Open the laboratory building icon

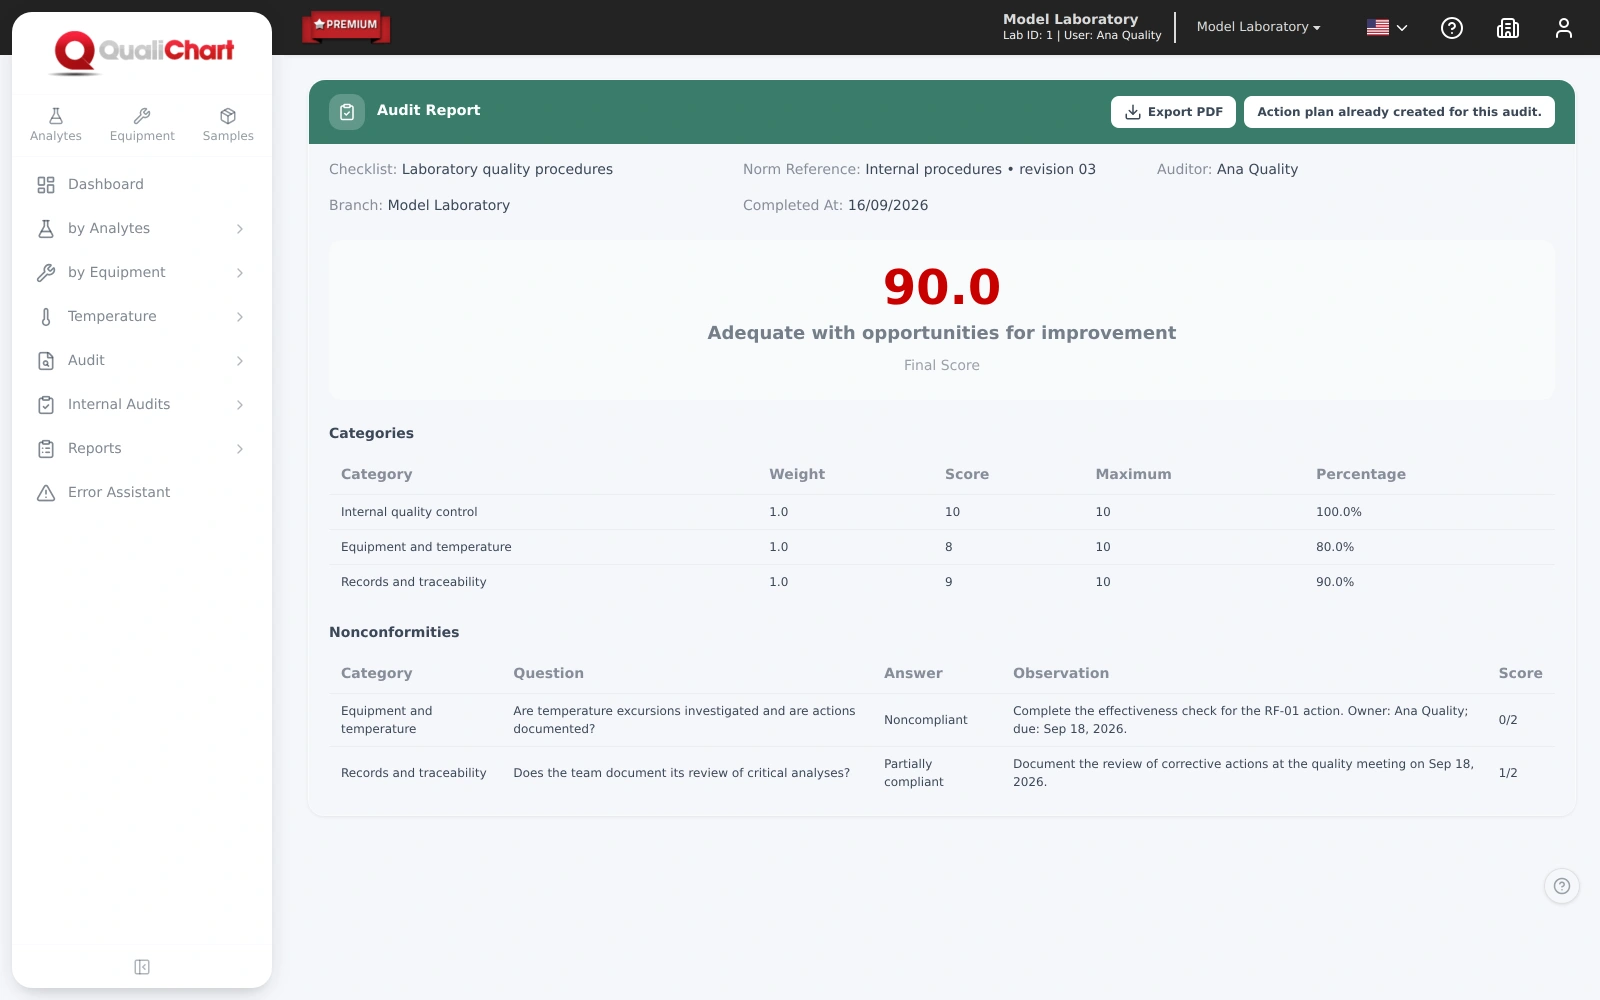point(1508,28)
